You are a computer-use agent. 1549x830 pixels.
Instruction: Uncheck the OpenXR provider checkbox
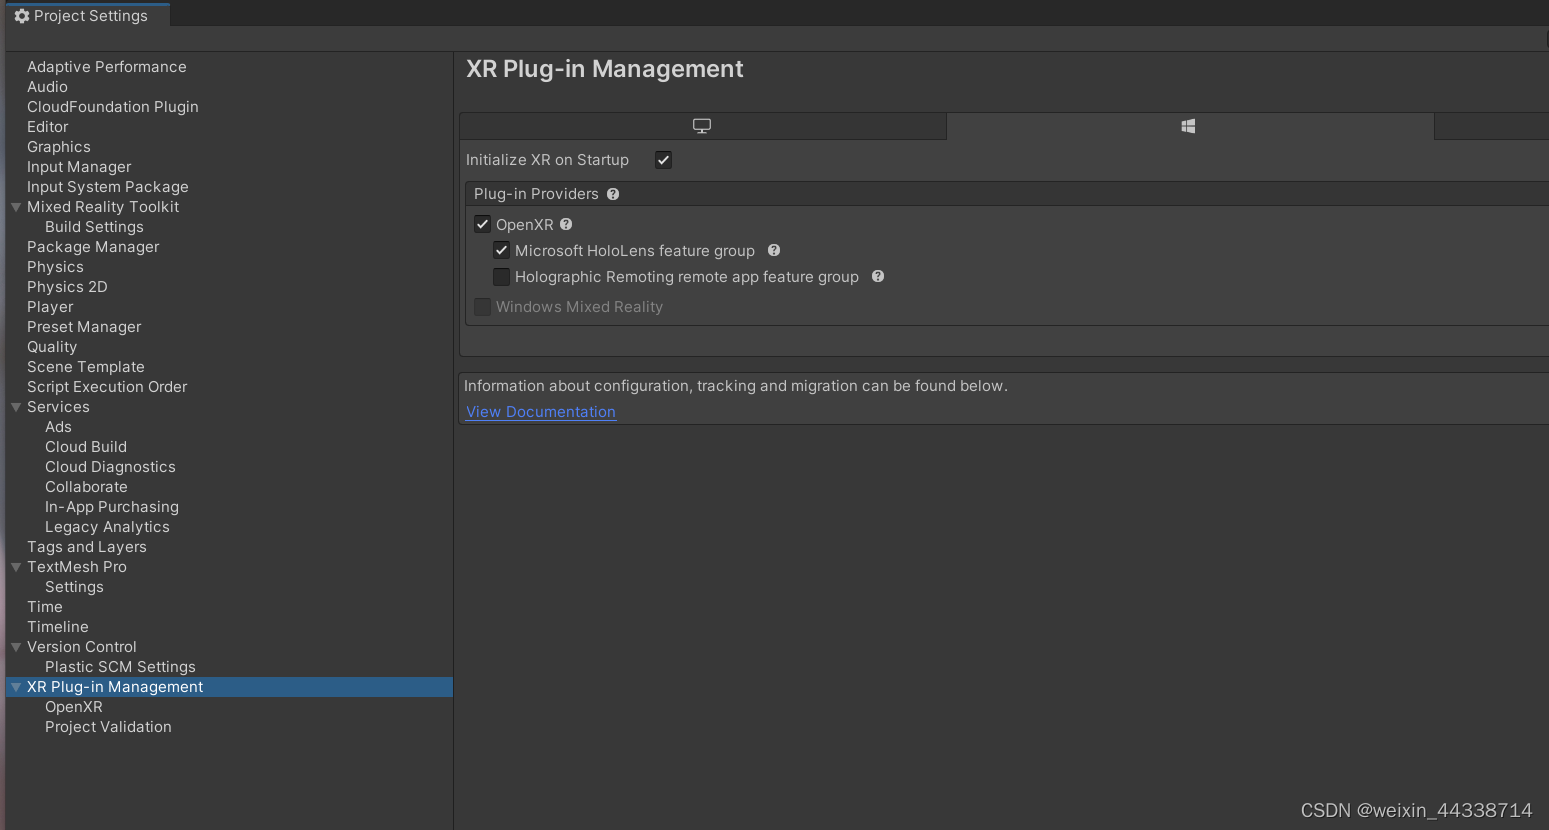(482, 224)
